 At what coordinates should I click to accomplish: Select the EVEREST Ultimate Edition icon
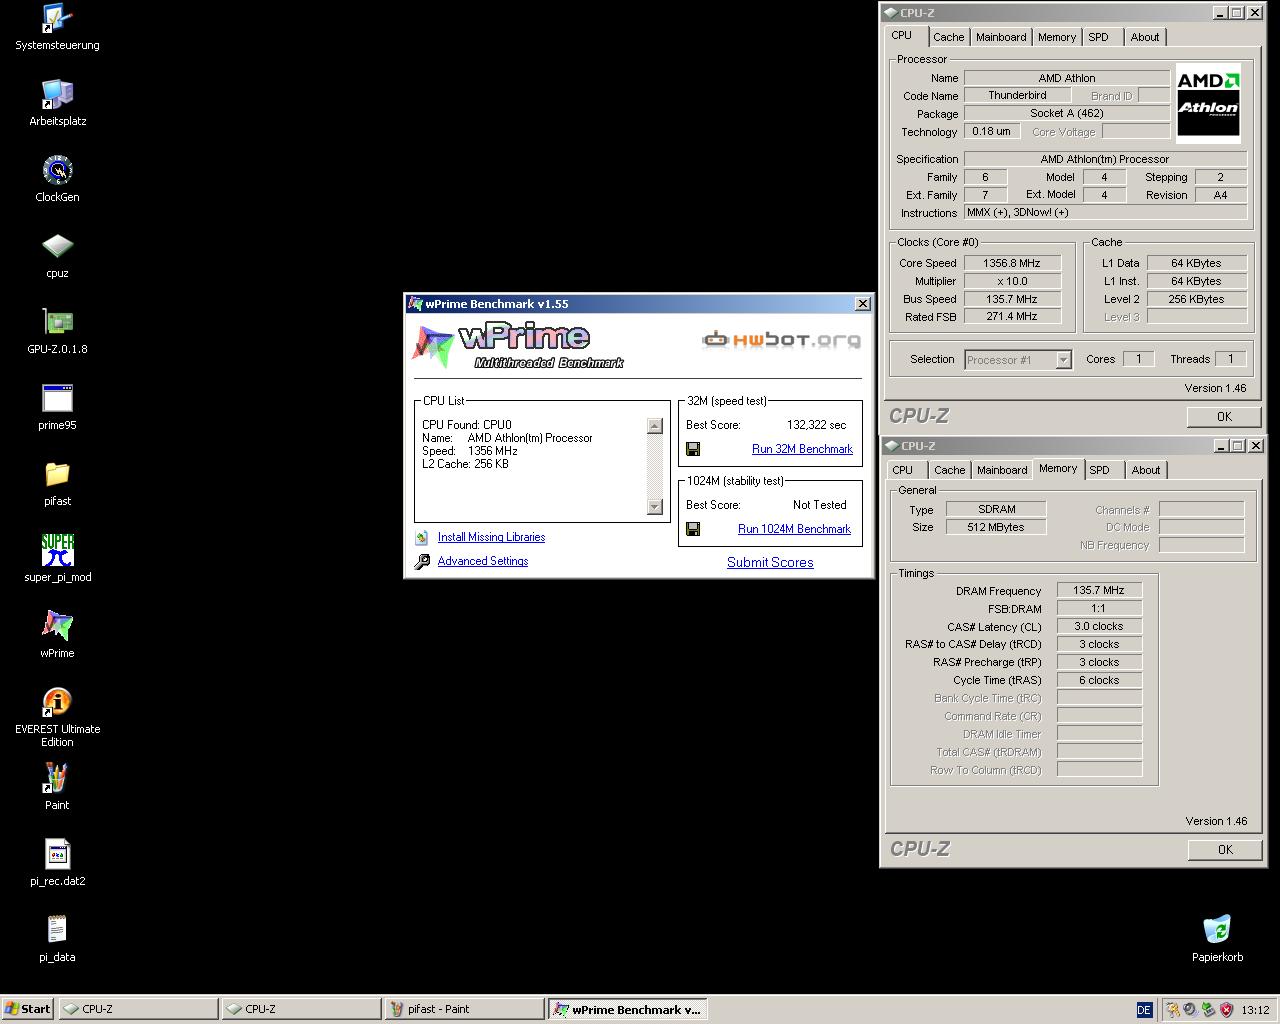click(57, 717)
